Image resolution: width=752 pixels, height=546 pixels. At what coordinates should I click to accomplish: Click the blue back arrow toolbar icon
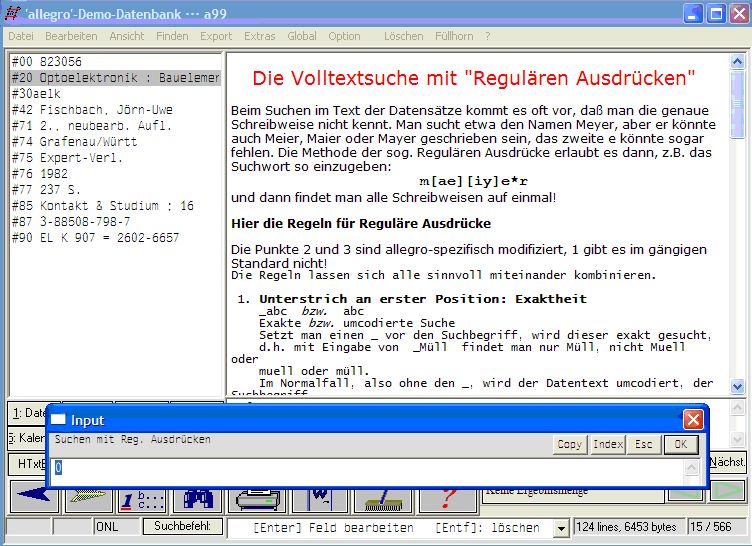35,500
